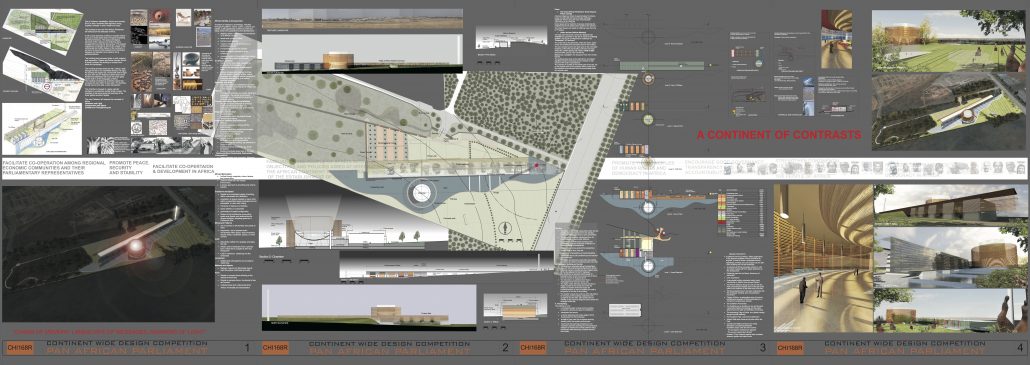The image size is (1030, 365).
Task: Click board number 4 in the footer
Action: coord(1019,348)
